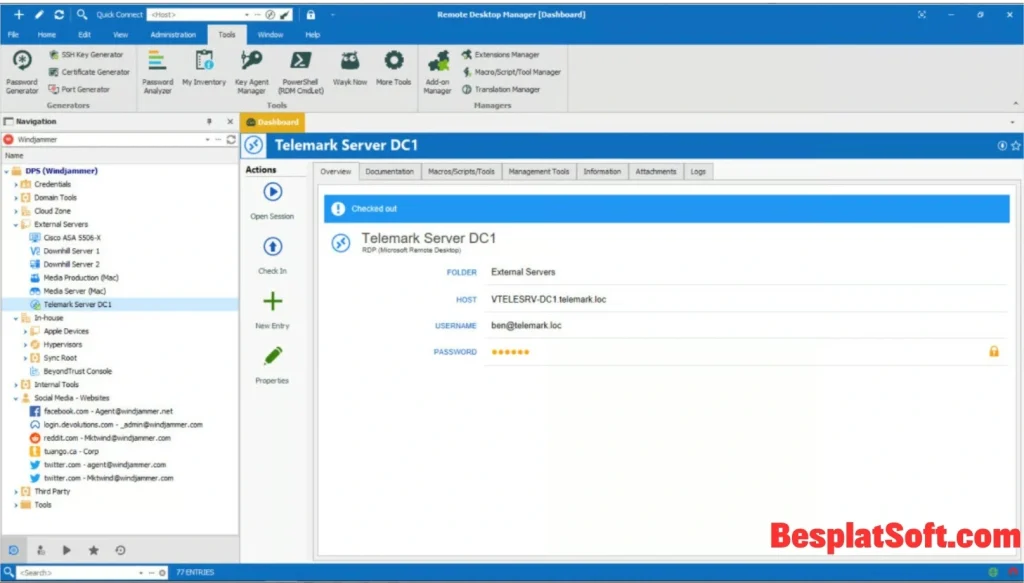1024x583 pixels.
Task: Pin the Navigation panel
Action: click(x=209, y=120)
